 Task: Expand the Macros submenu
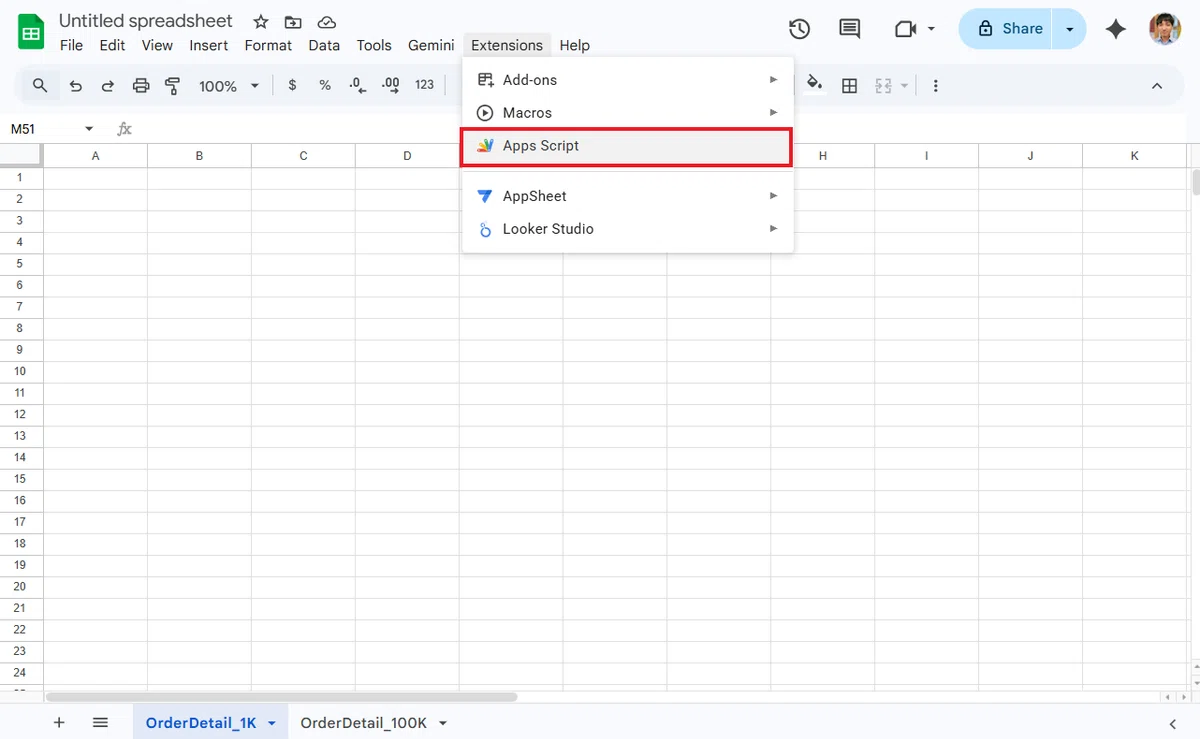pos(627,113)
